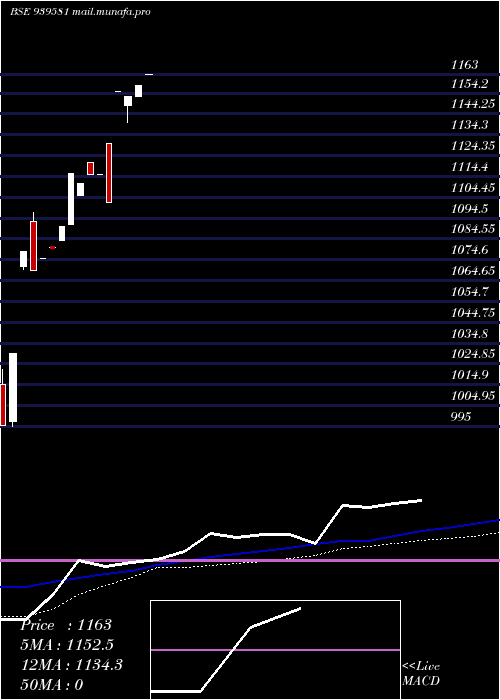Viewport: 500px width, 700px height.
Task: Click the 5MA : 1152.5 readout
Action: click(x=67, y=645)
